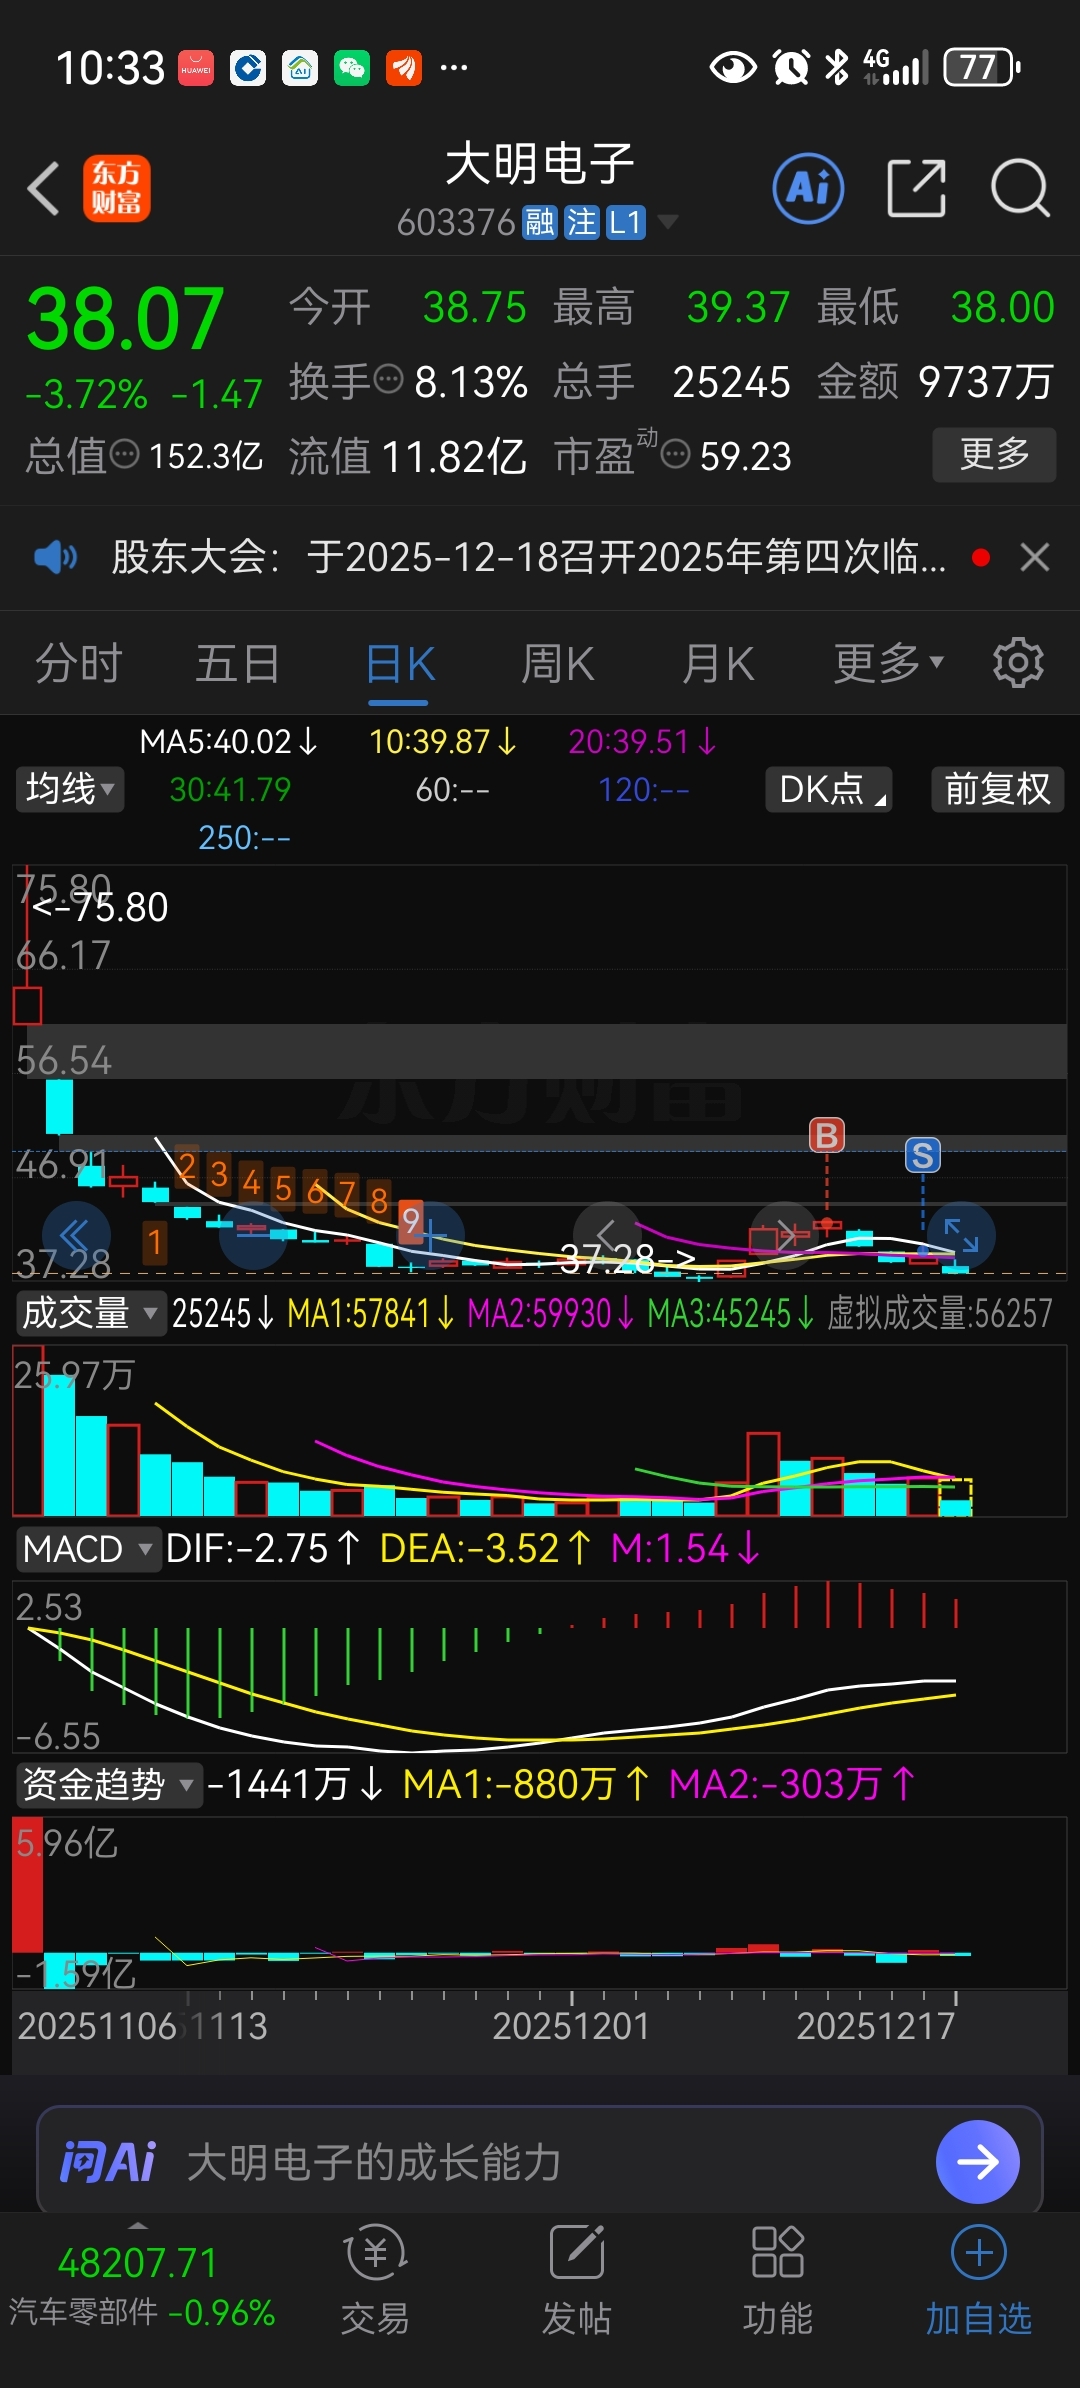Switch to the 月K tab

point(718,664)
